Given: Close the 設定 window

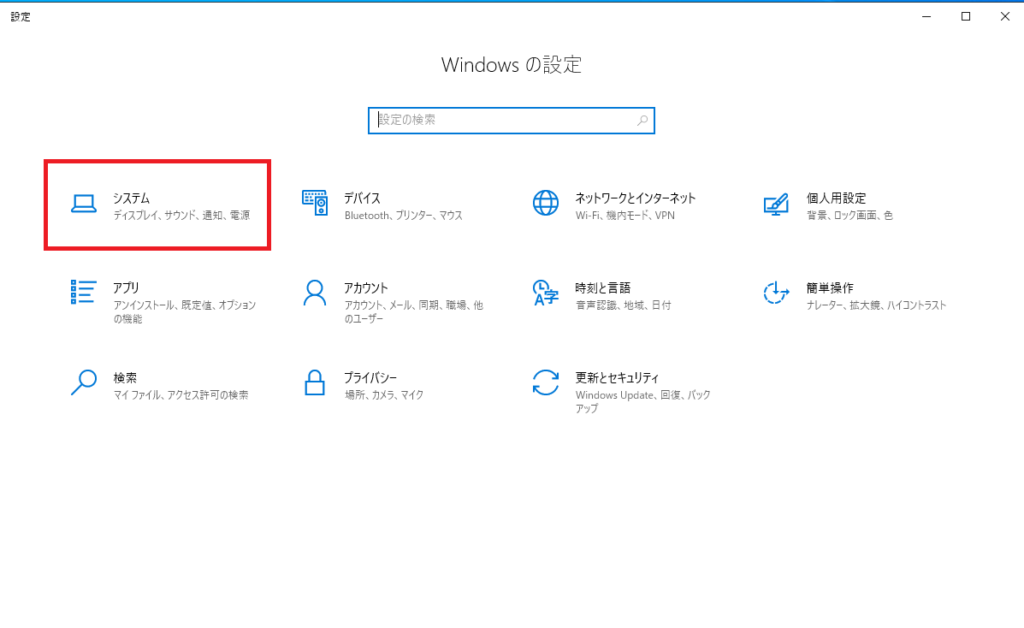Looking at the screenshot, I should [x=1003, y=16].
